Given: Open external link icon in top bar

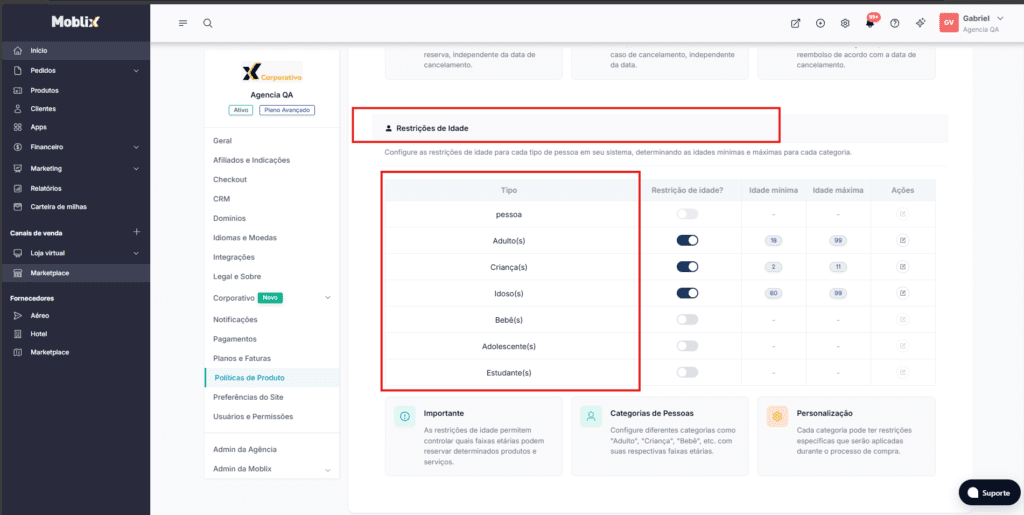Looking at the screenshot, I should pos(795,23).
